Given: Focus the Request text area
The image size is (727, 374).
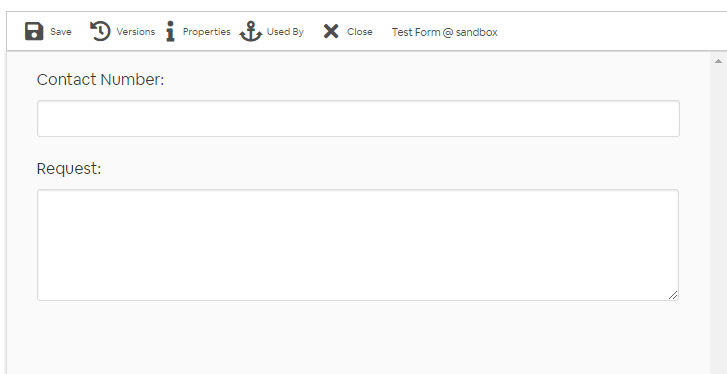Looking at the screenshot, I should point(358,245).
